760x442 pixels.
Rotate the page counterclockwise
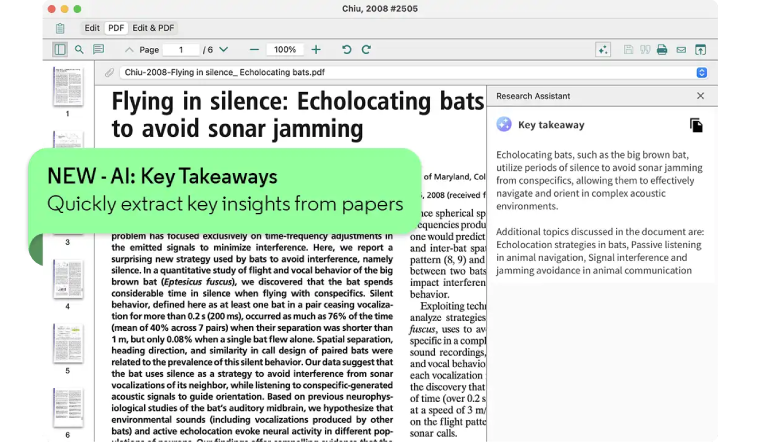coord(347,49)
